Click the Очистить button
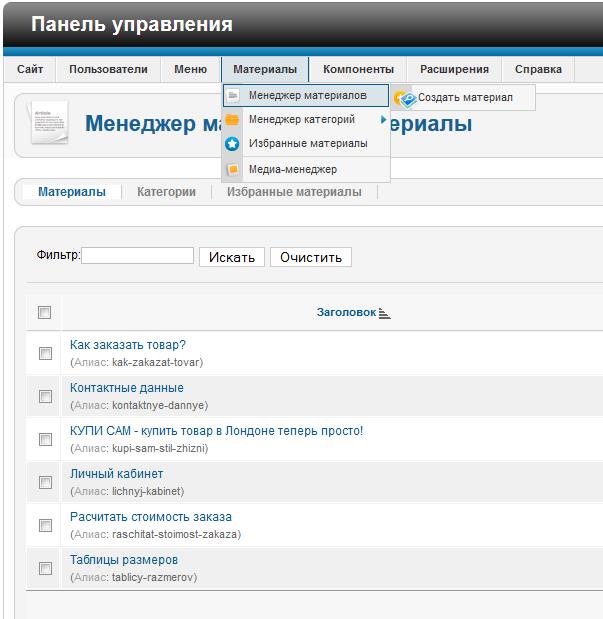Image resolution: width=603 pixels, height=619 pixels. click(311, 257)
